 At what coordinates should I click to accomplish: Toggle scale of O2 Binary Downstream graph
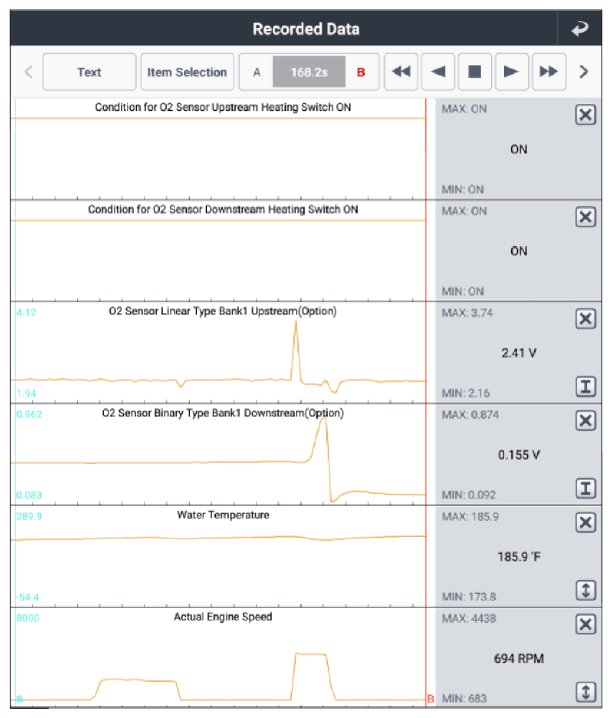point(585,489)
